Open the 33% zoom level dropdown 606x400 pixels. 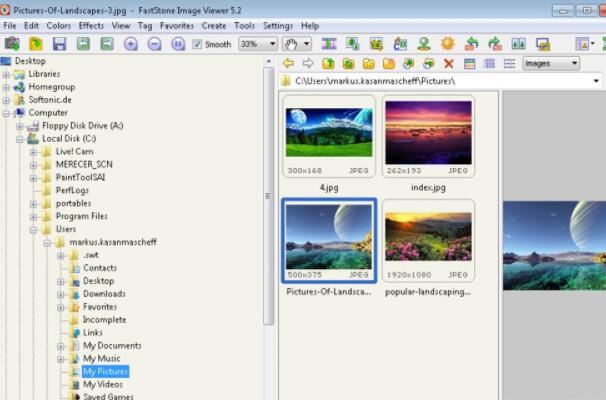coord(258,44)
